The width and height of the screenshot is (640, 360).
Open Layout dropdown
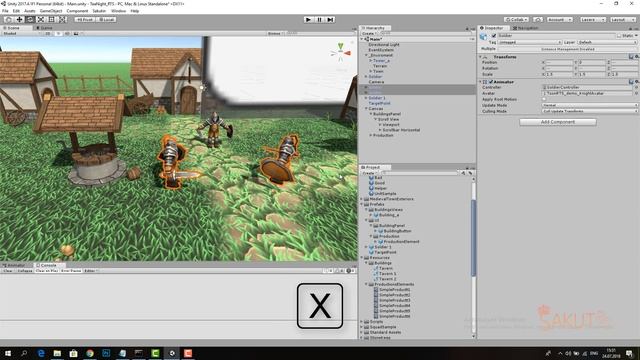click(622, 19)
